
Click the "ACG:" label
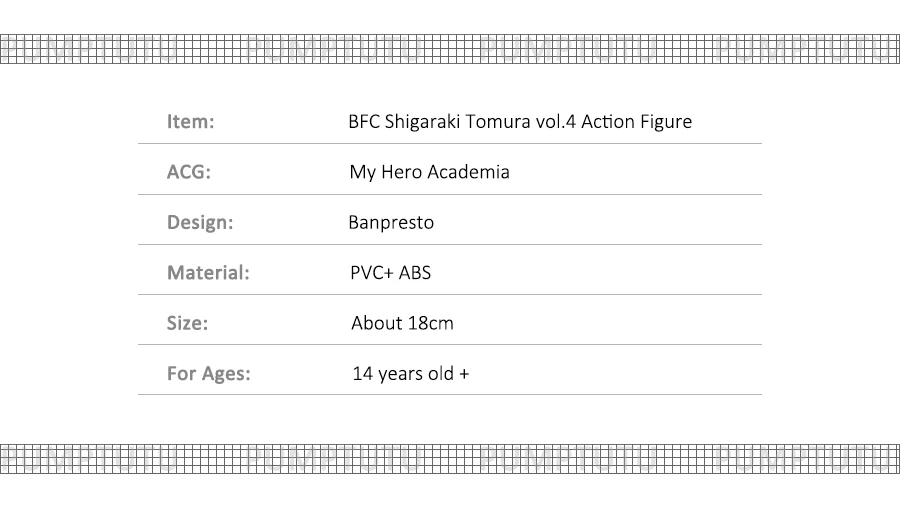pyautogui.click(x=189, y=172)
